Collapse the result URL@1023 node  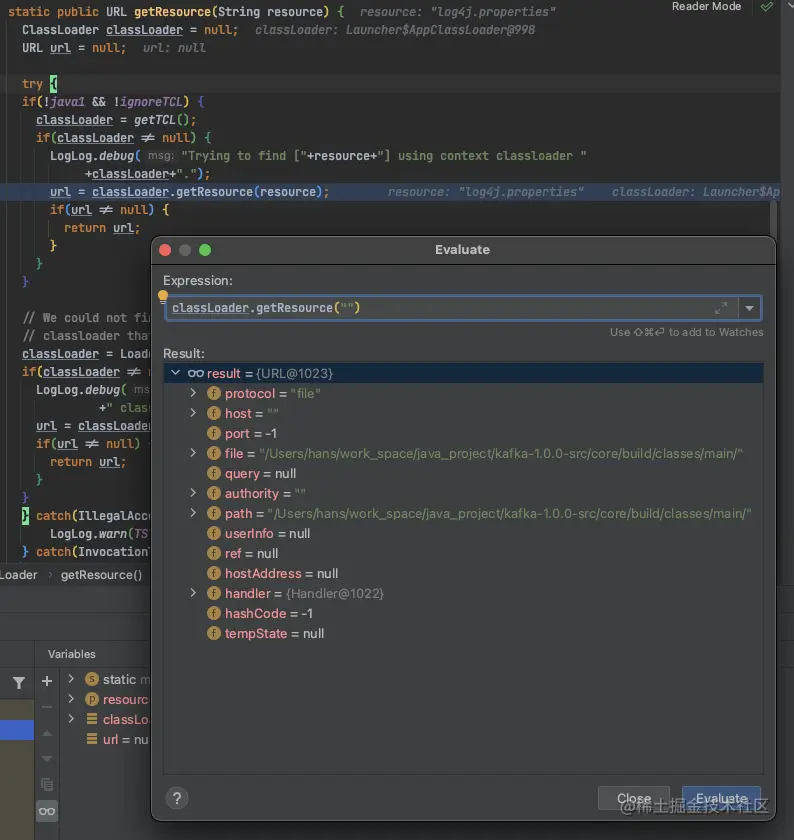[x=175, y=373]
